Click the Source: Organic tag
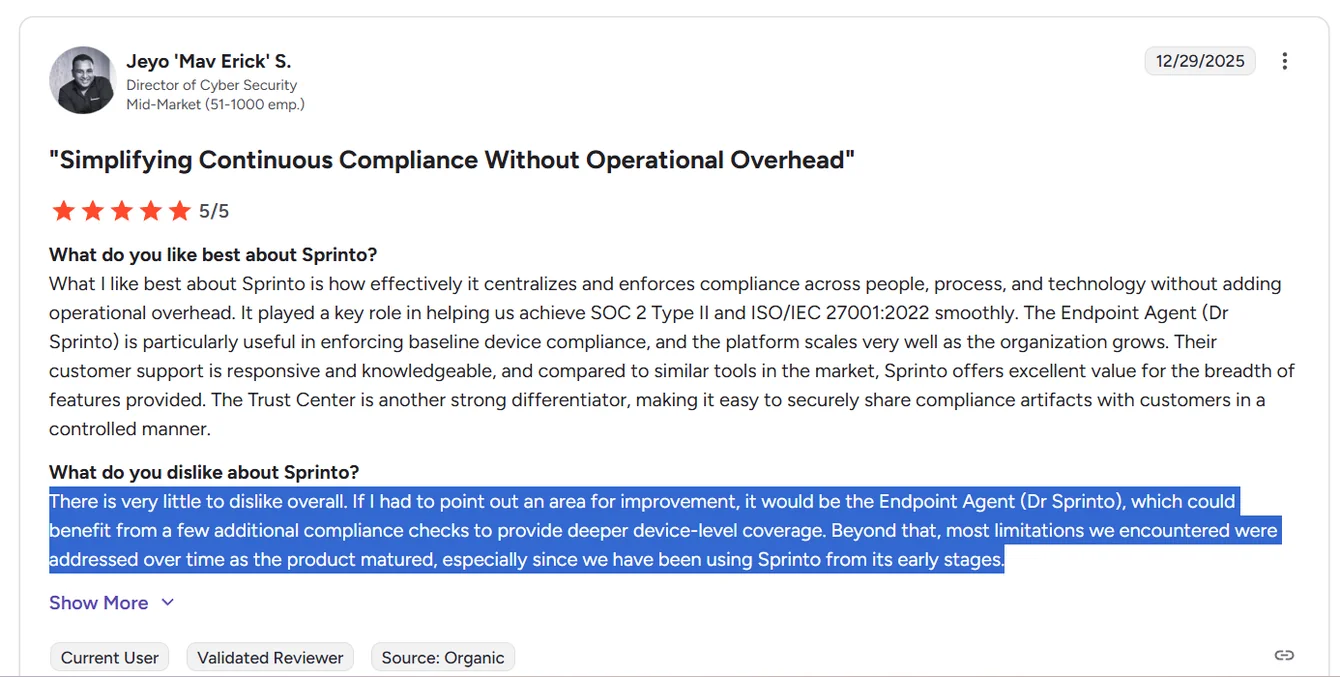Viewport: 1340px width, 677px height. tap(443, 657)
